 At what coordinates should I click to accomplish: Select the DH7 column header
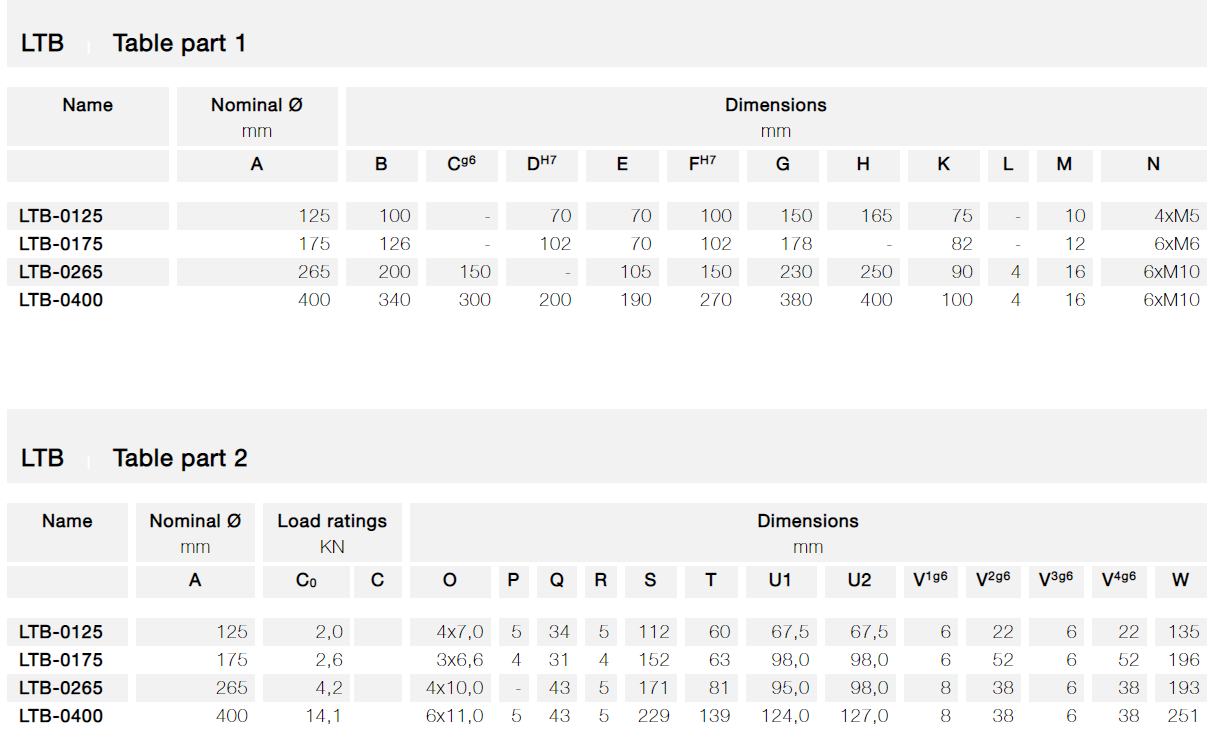tap(542, 165)
